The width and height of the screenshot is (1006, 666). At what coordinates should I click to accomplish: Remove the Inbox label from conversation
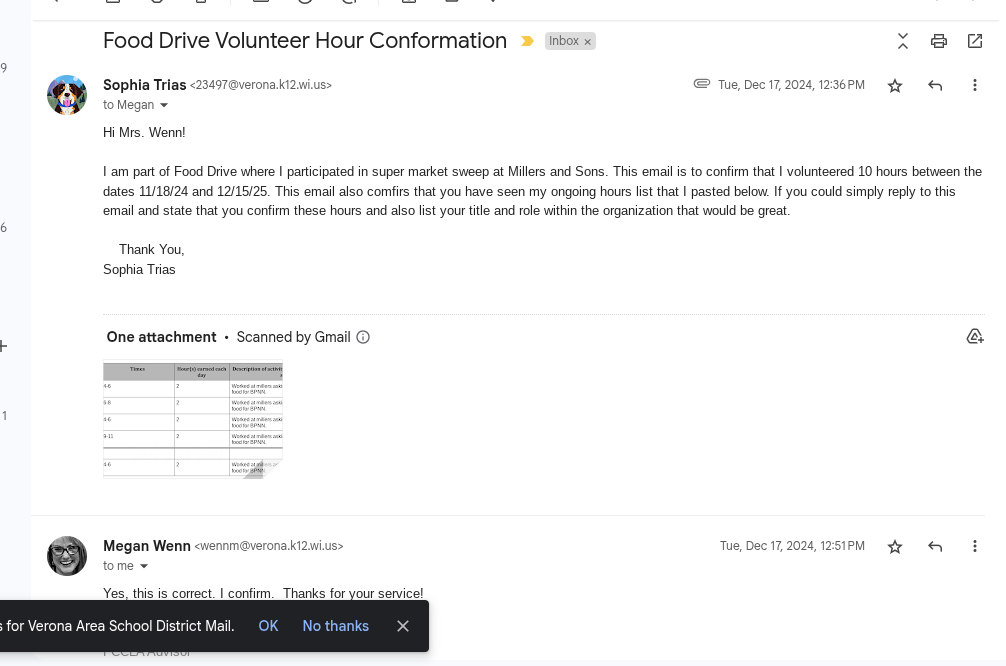[588, 42]
